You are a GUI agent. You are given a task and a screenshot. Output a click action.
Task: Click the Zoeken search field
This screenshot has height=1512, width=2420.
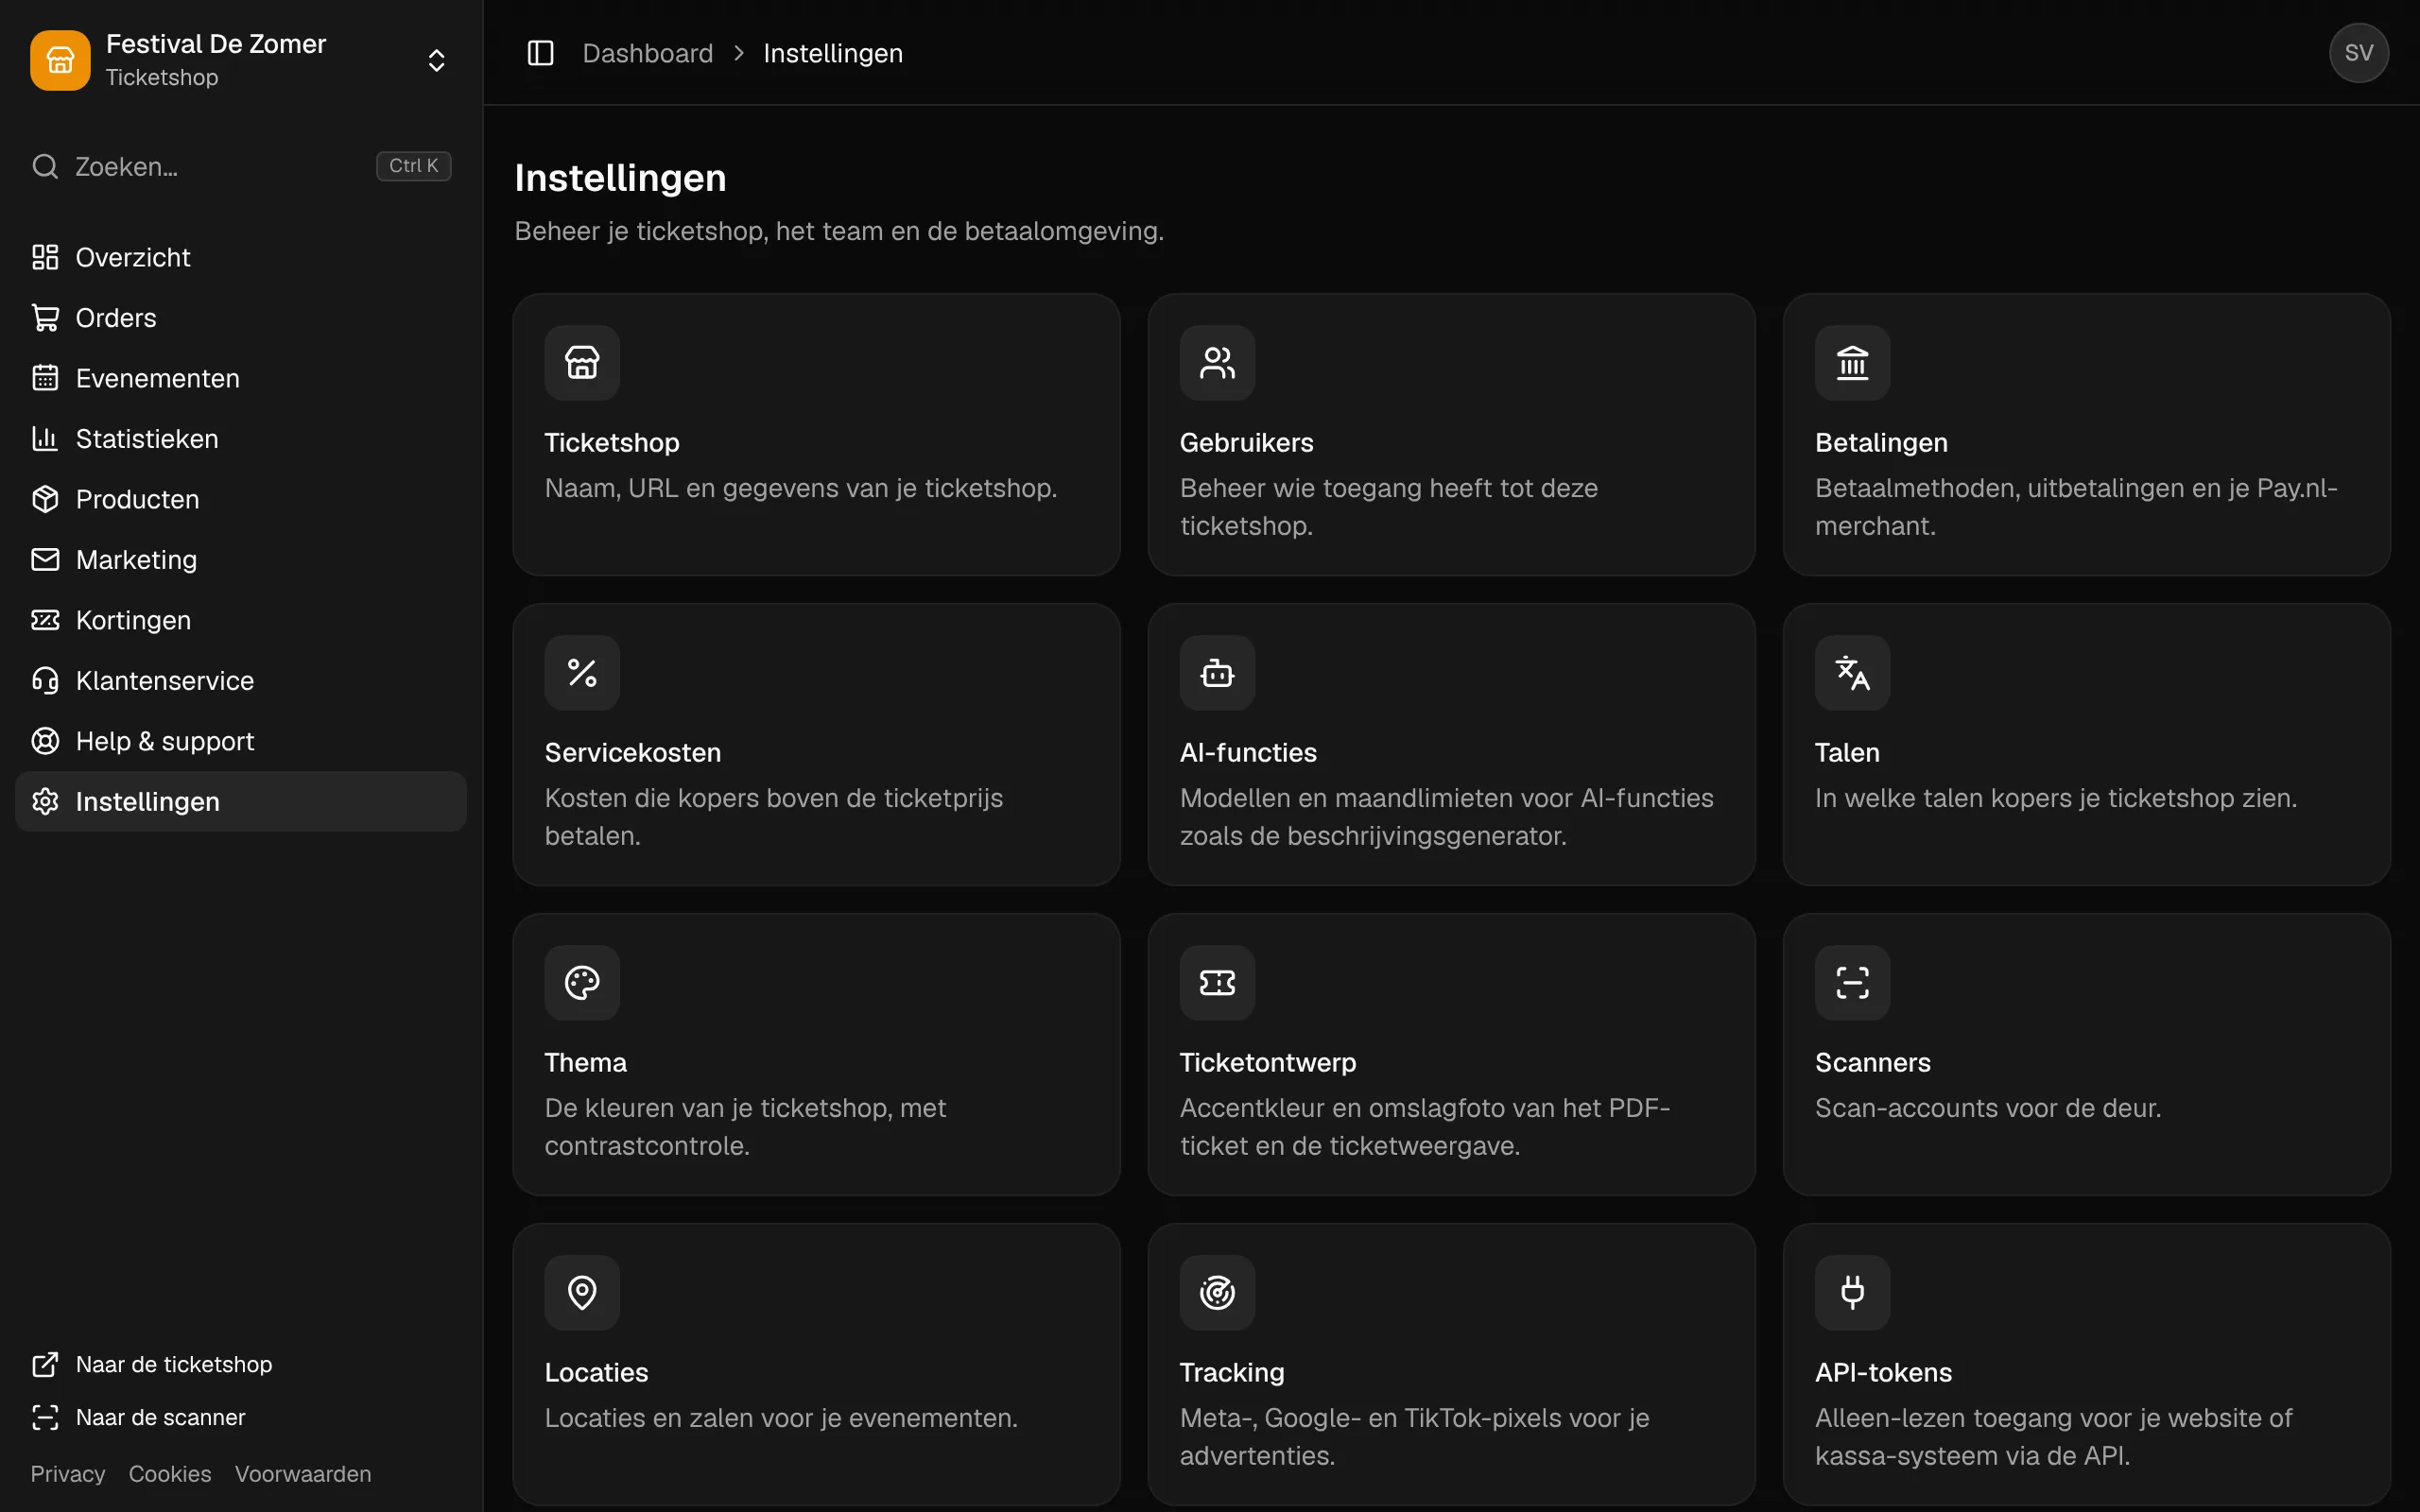point(241,166)
